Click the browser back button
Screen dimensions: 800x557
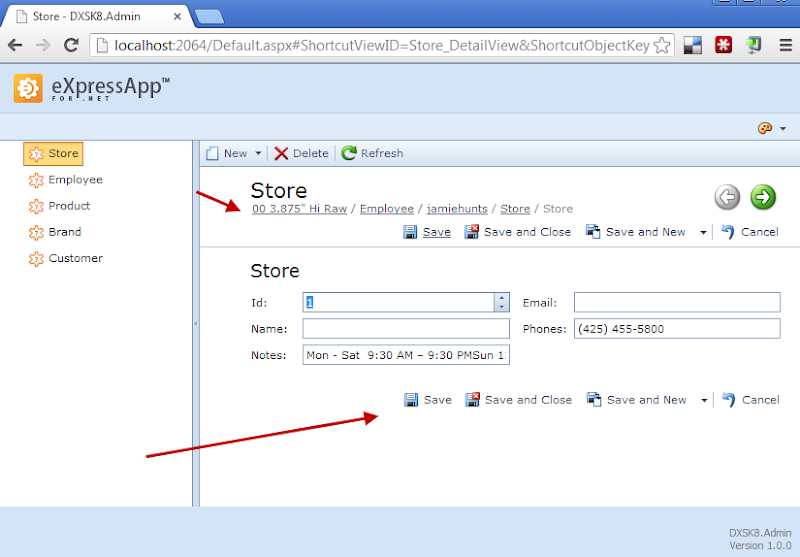15,45
